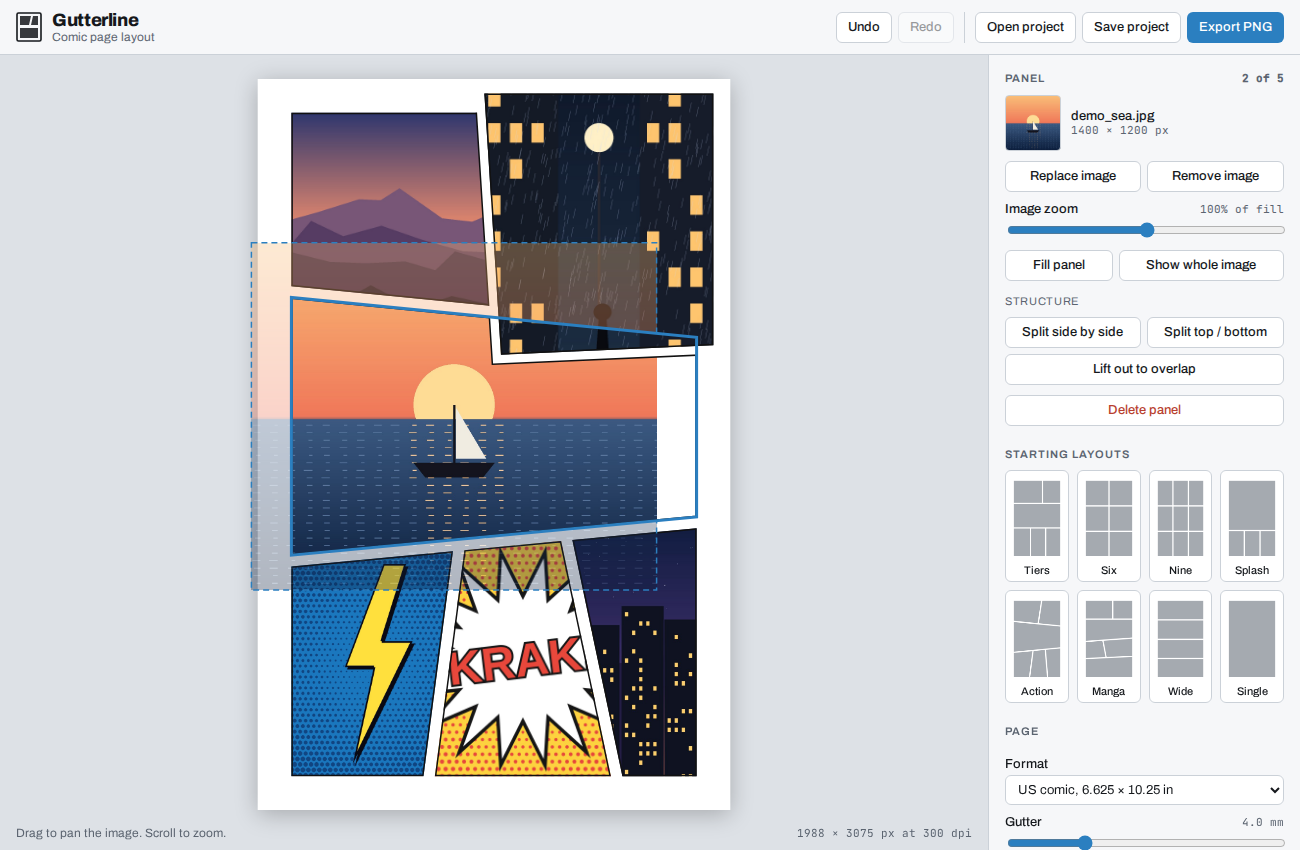Export the page as PNG
The image size is (1300, 850).
(x=1236, y=27)
